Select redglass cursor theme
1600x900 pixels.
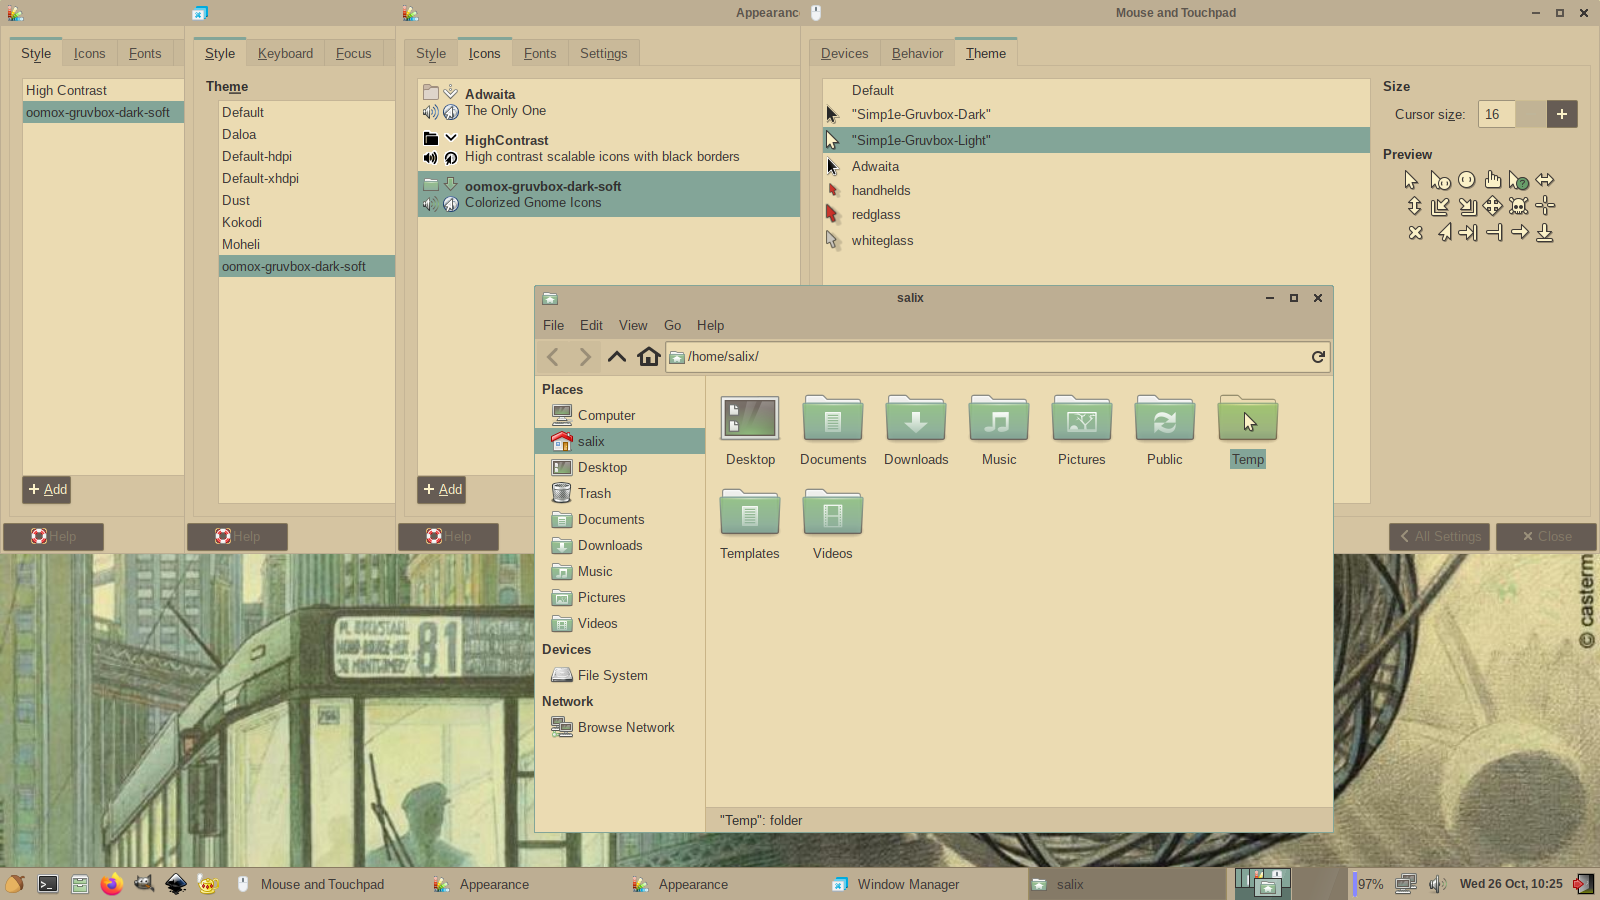click(x=1096, y=214)
